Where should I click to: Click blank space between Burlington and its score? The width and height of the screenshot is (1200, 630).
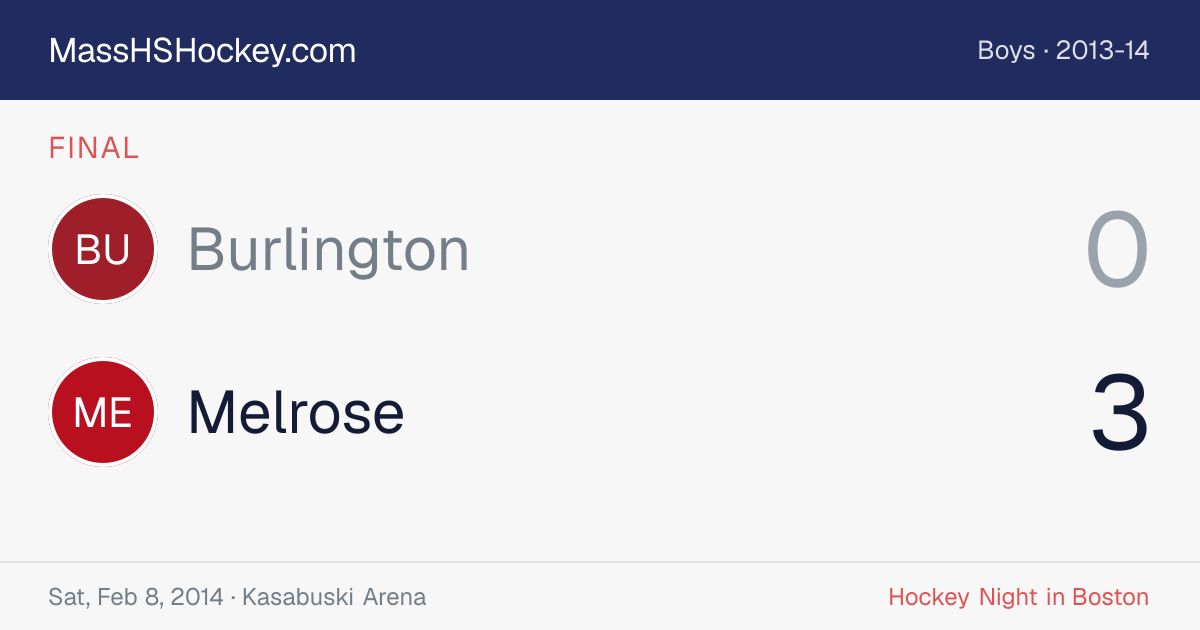[775, 249]
